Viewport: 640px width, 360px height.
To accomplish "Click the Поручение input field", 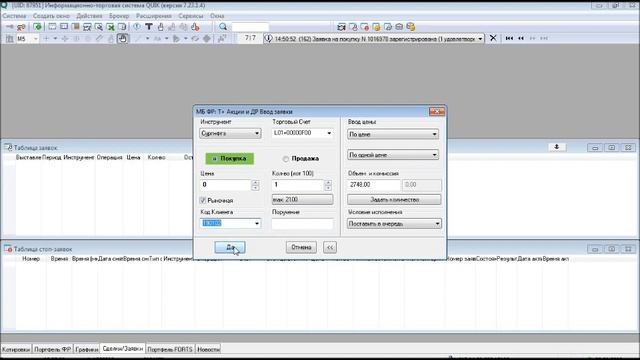I will coord(302,224).
